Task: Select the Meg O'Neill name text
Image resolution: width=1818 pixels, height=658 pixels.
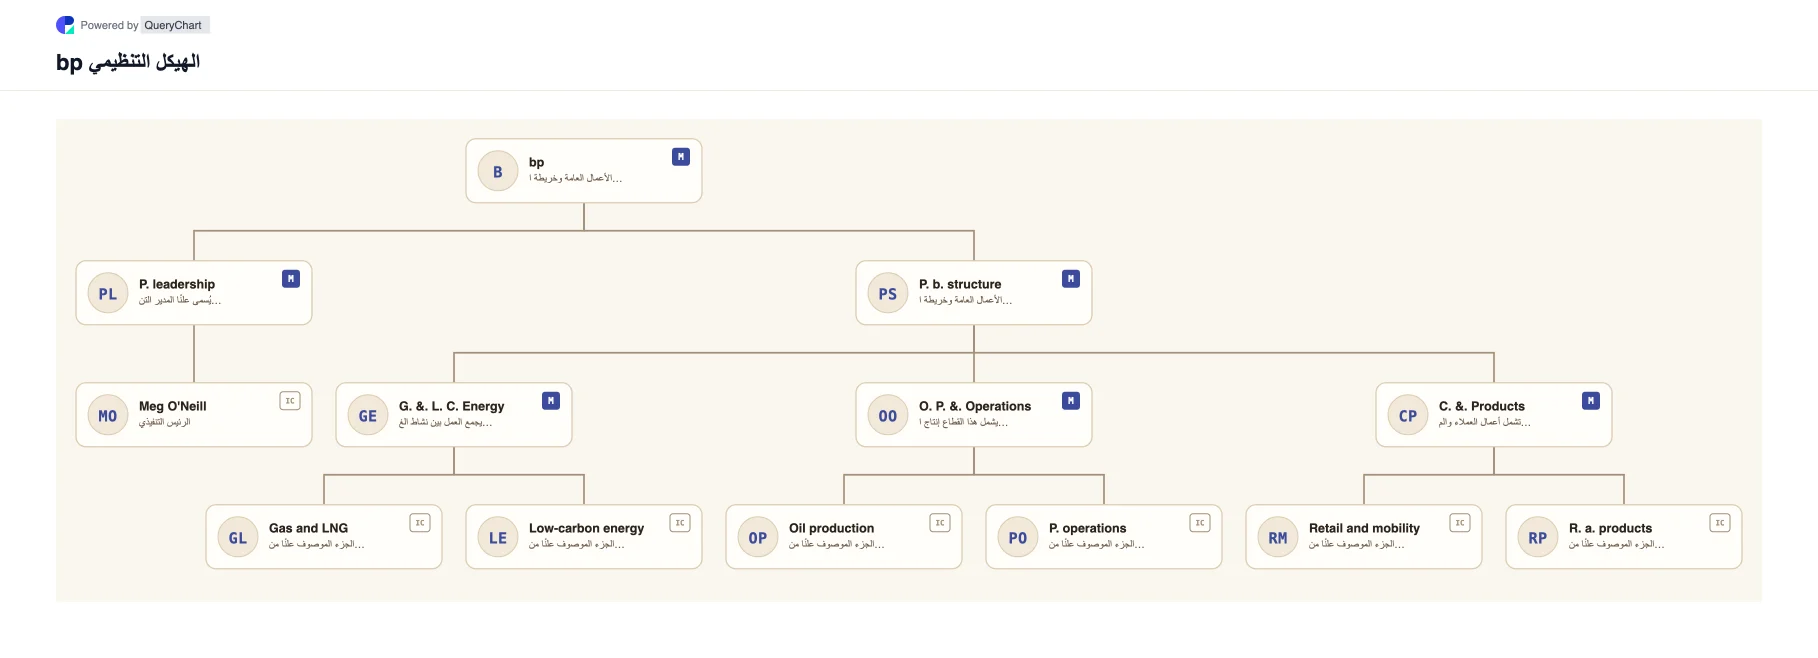Action: coord(173,406)
